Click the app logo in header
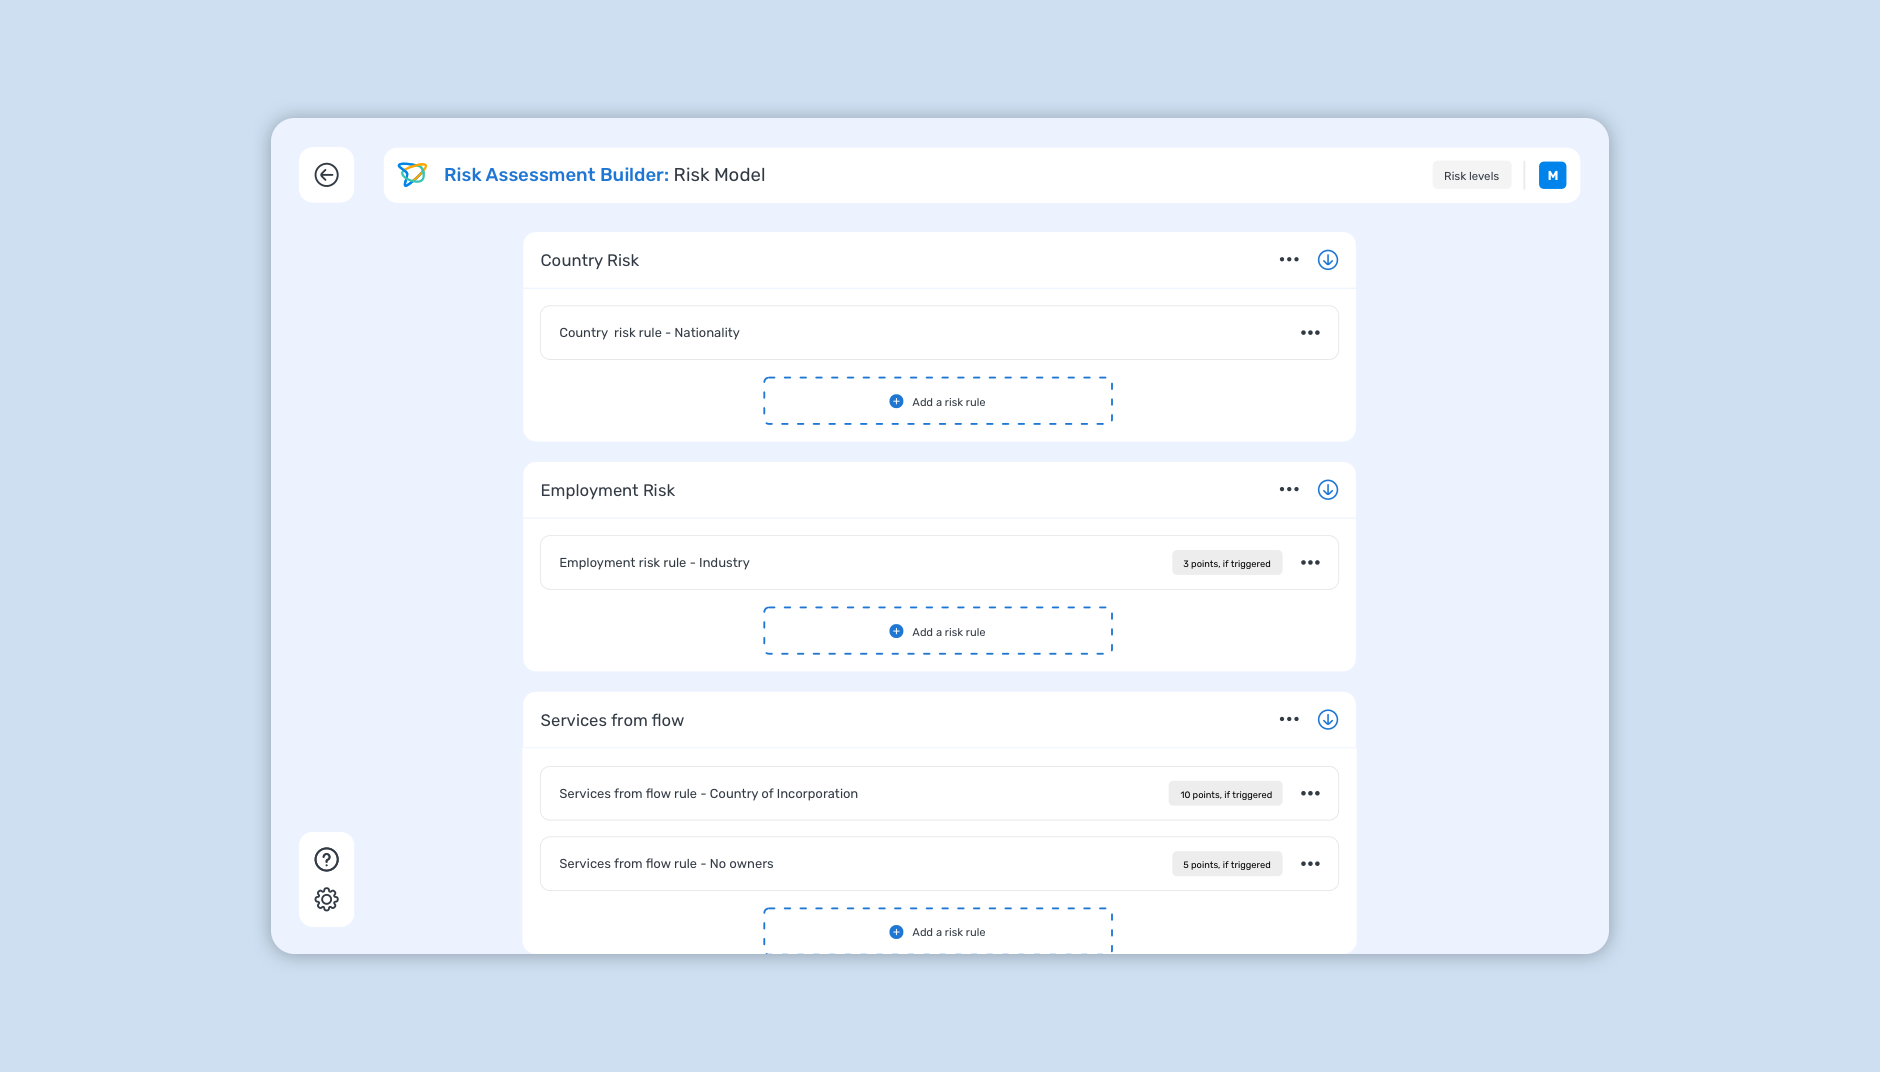Image resolution: width=1880 pixels, height=1072 pixels. pos(412,175)
